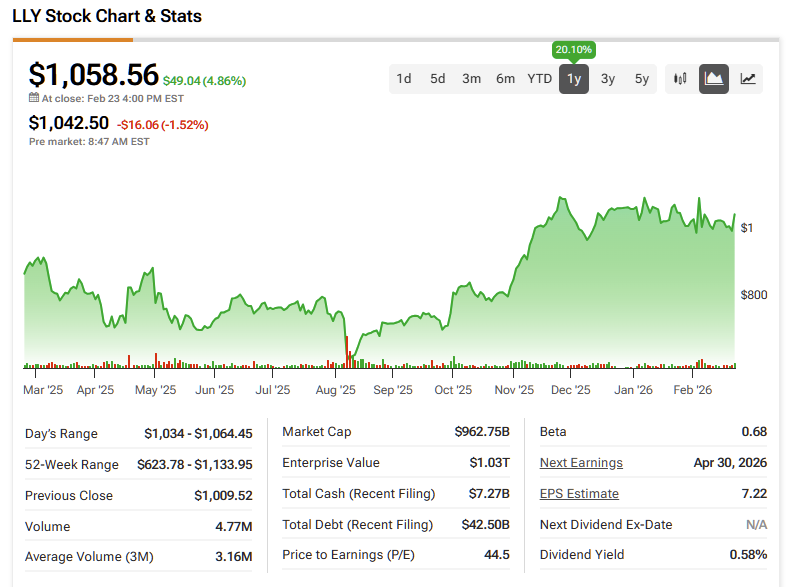Click the Aug '25 axis label
The height and width of the screenshot is (587, 789).
pyautogui.click(x=335, y=390)
